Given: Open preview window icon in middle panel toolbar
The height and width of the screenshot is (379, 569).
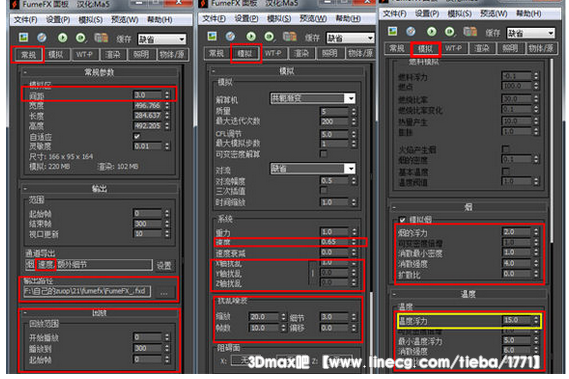Looking at the screenshot, I should pos(212,36).
